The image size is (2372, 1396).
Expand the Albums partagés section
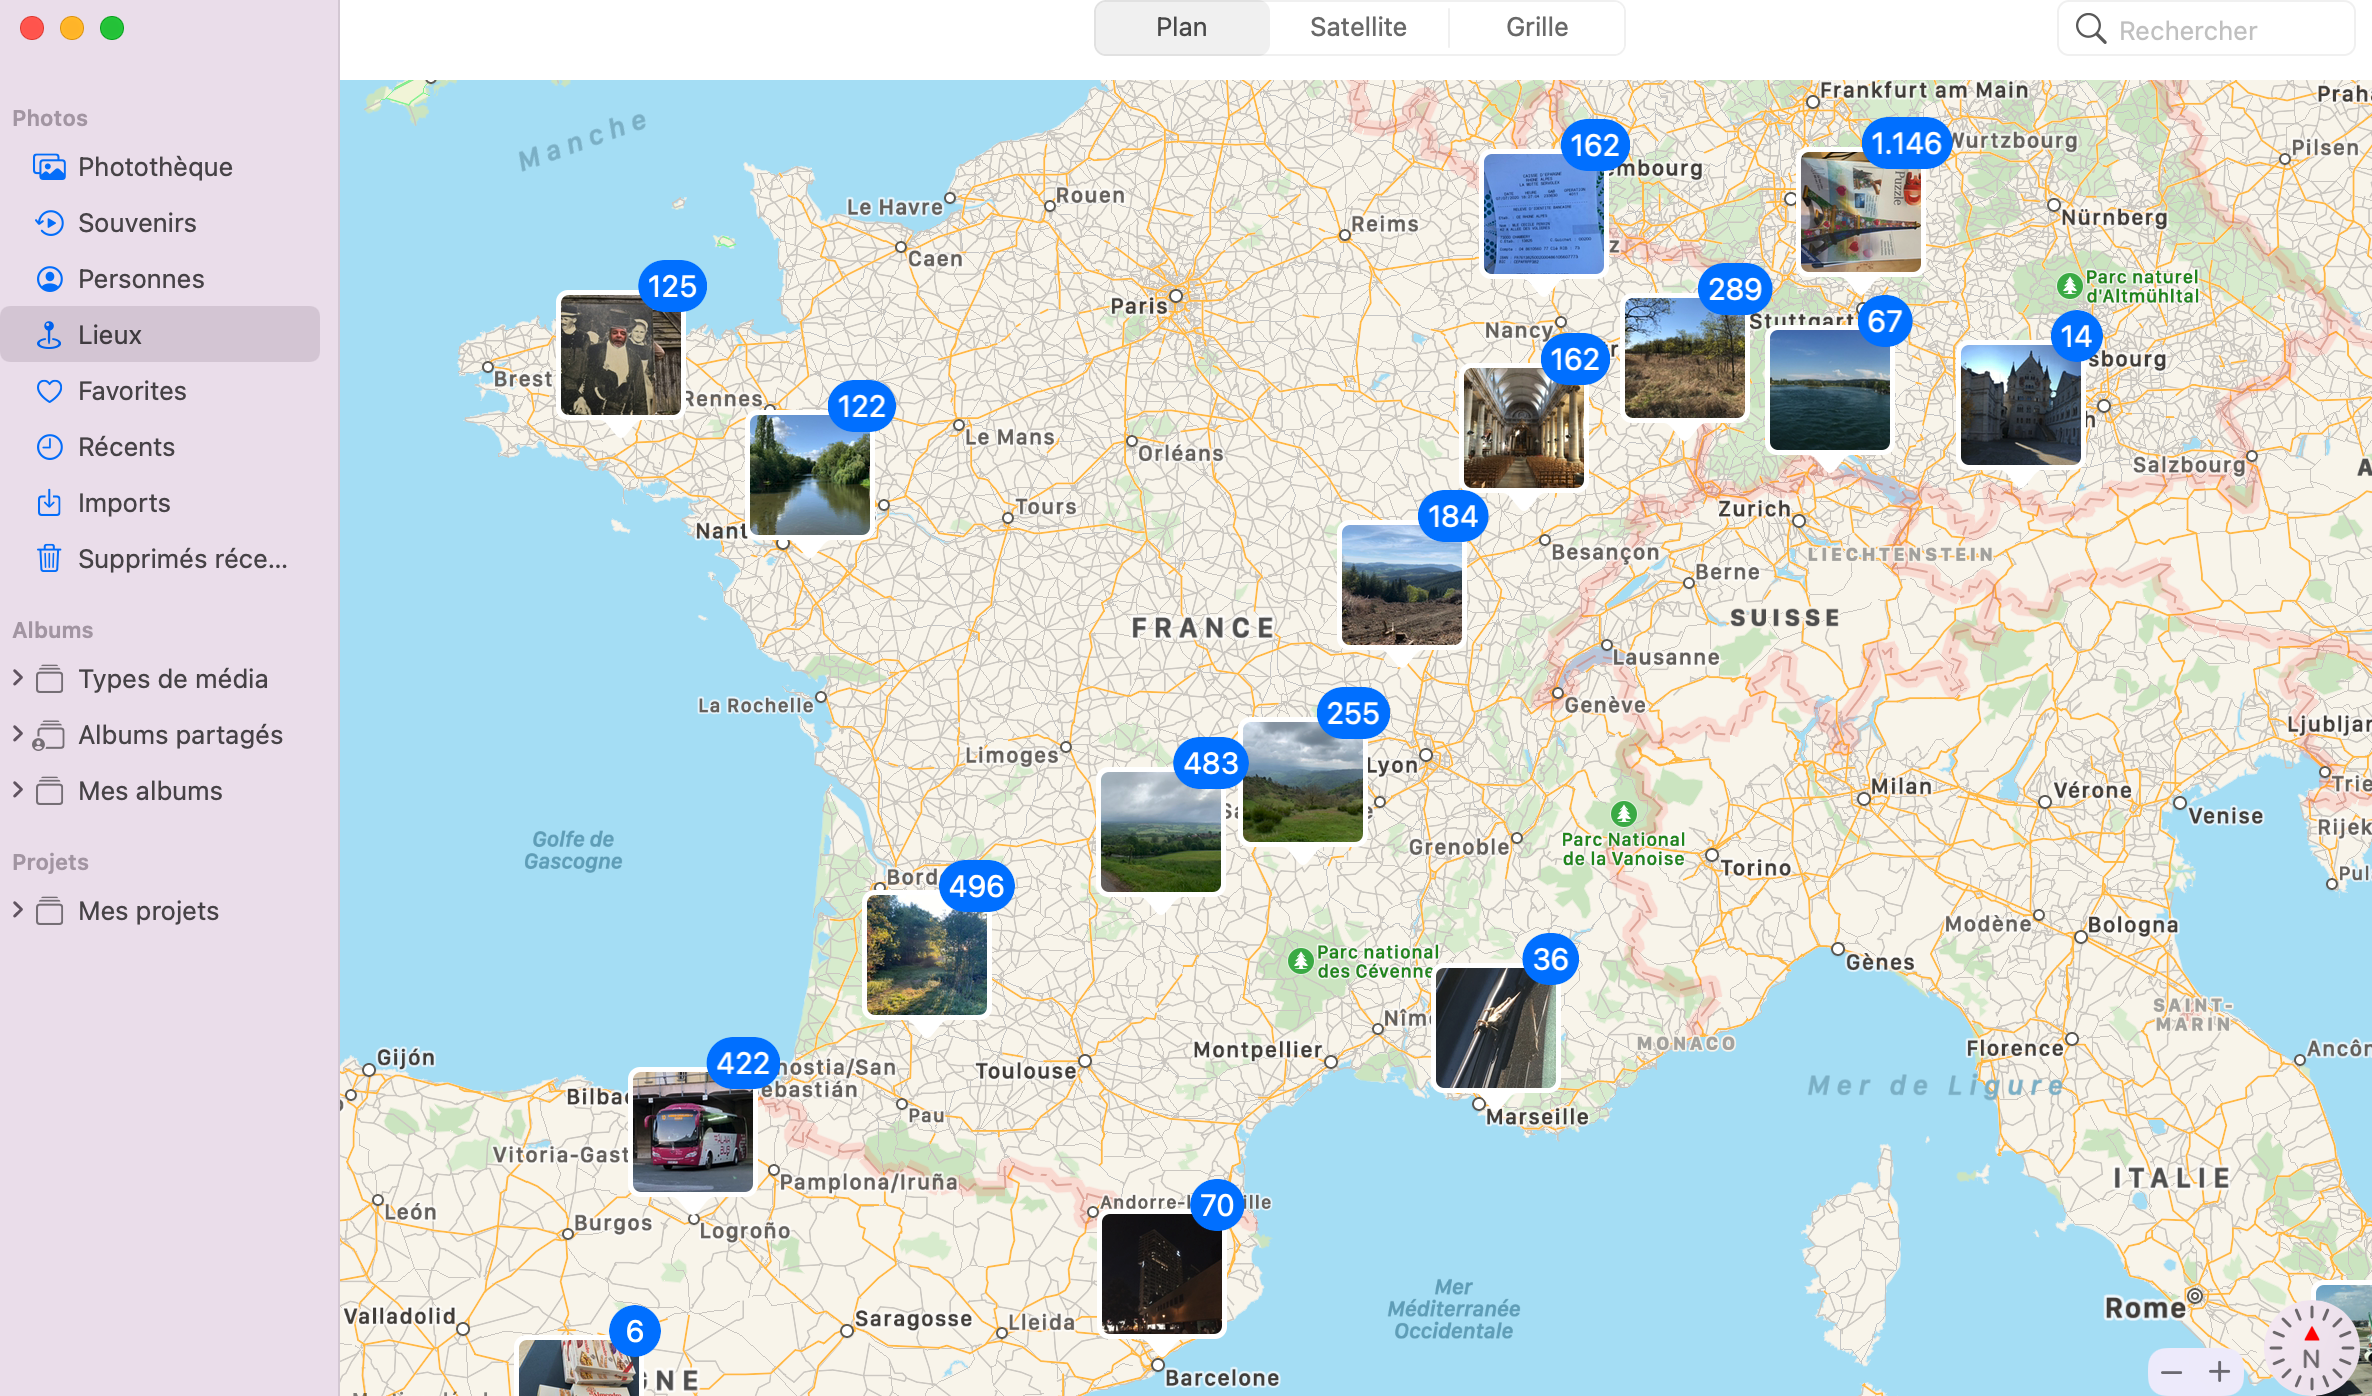[17, 734]
